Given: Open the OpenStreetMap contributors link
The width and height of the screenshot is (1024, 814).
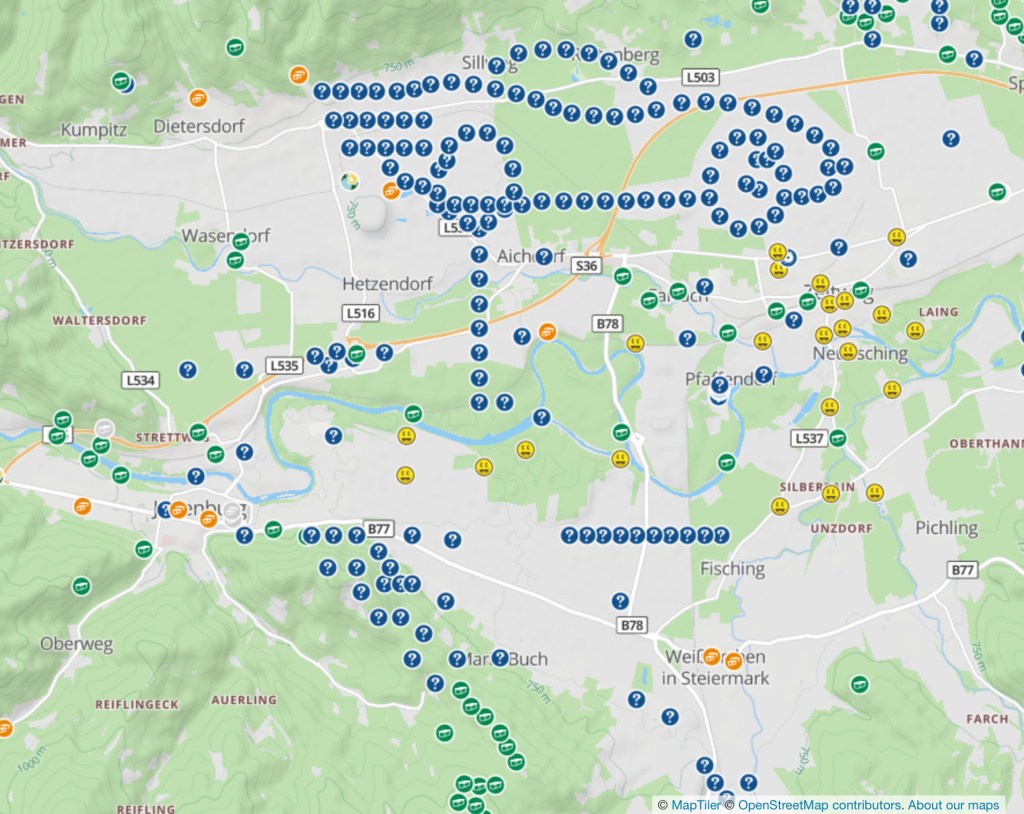Looking at the screenshot, I should coord(820,805).
